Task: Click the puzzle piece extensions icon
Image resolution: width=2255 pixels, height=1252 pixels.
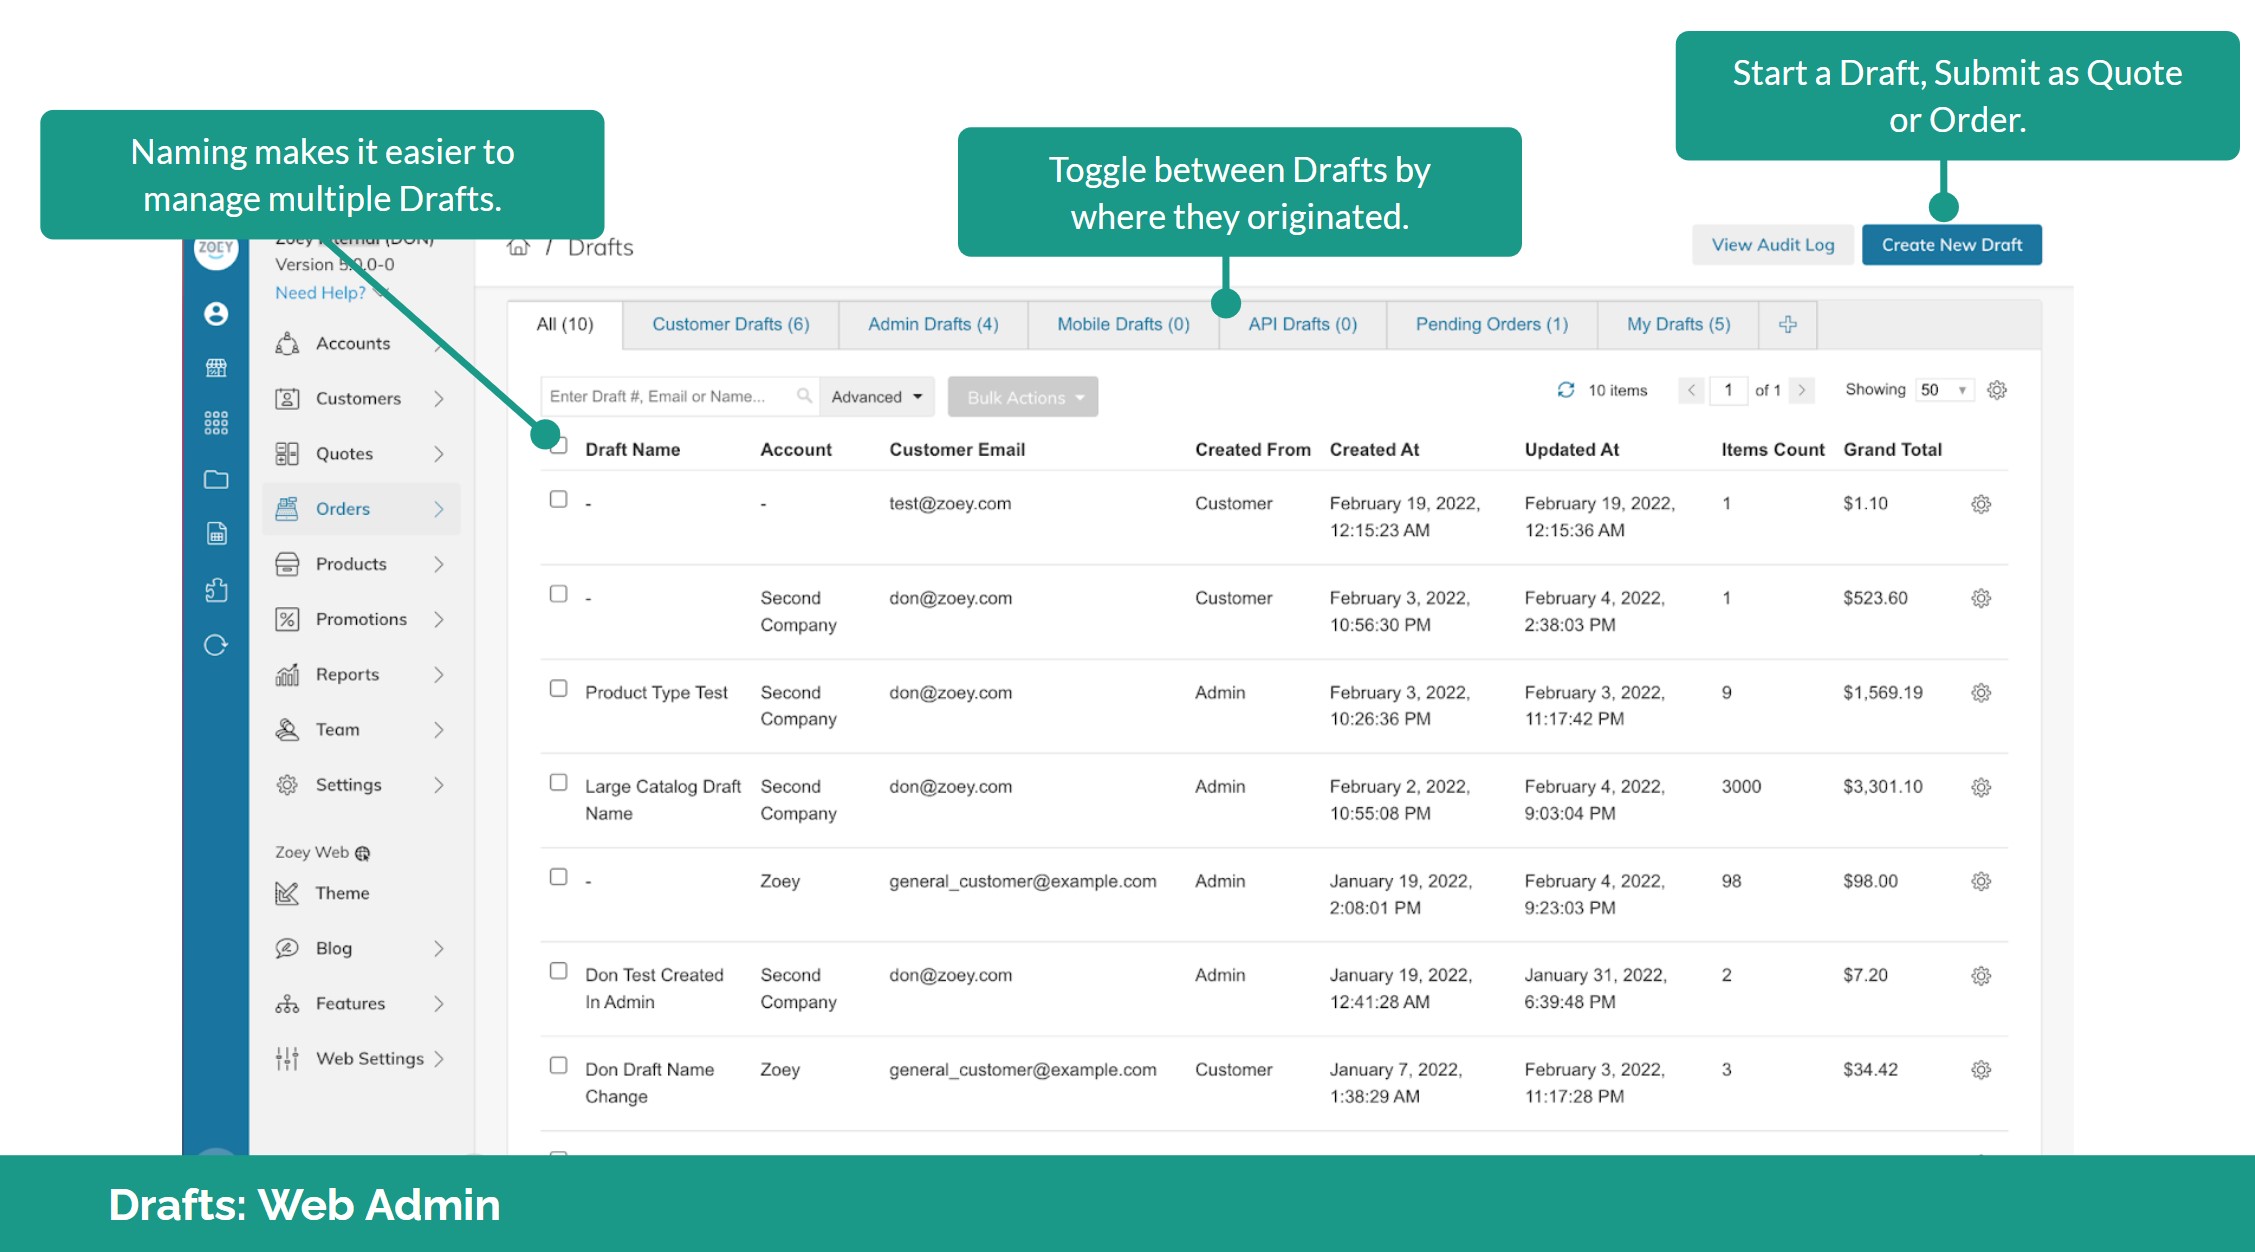Action: click(216, 590)
